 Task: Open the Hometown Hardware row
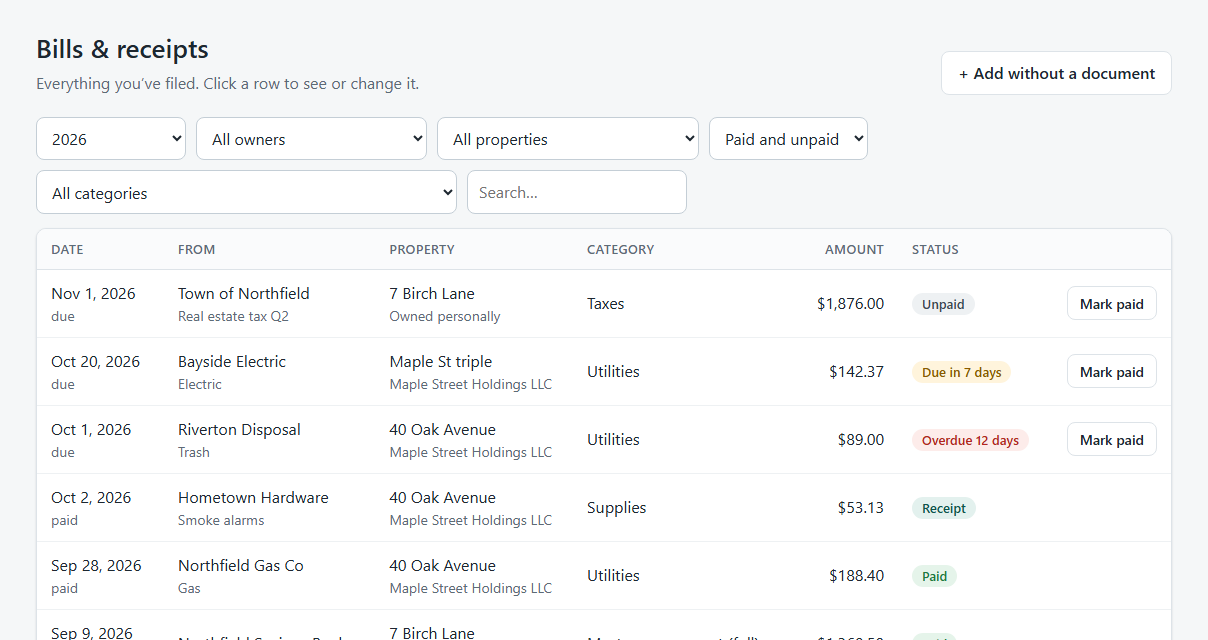[604, 508]
